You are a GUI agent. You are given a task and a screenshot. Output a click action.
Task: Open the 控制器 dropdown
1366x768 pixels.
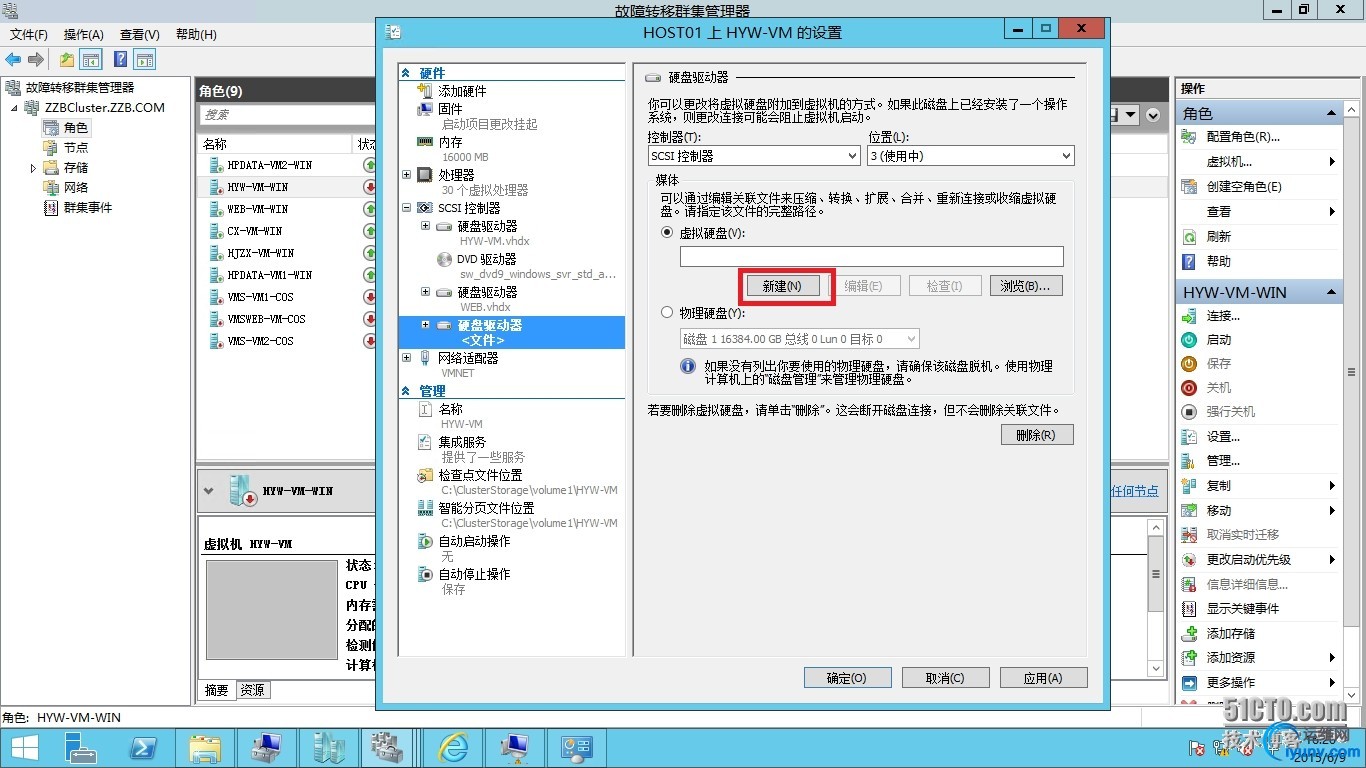(x=754, y=156)
